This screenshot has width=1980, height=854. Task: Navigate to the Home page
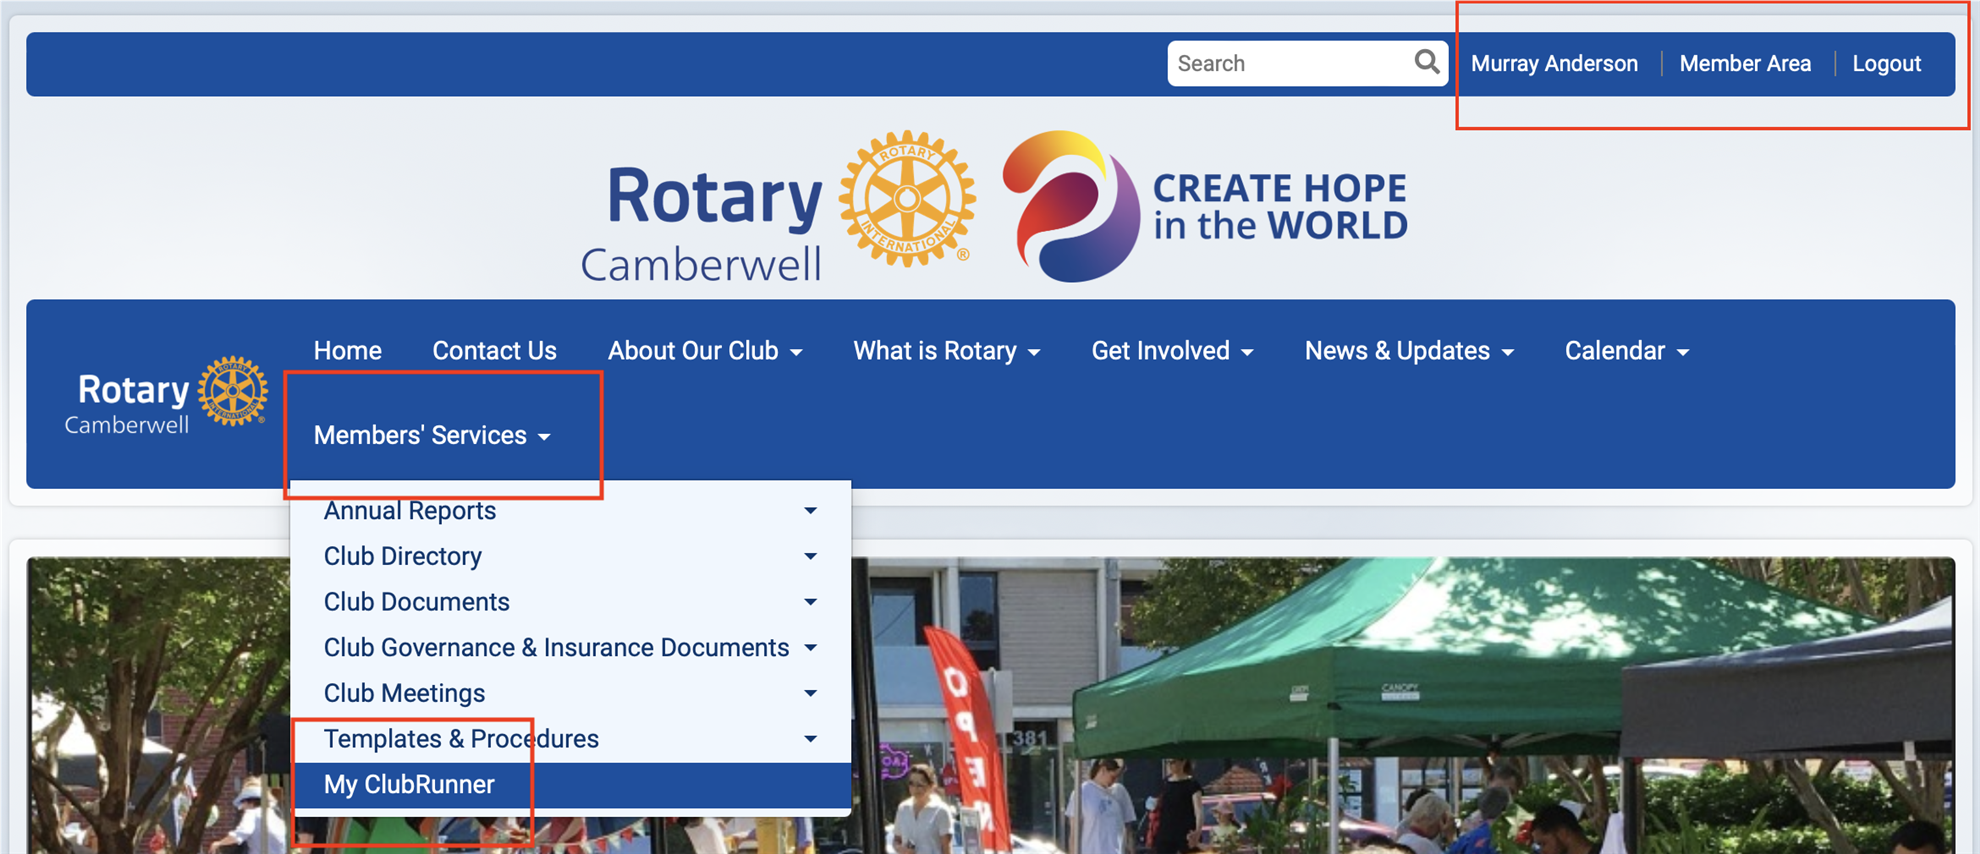(347, 351)
